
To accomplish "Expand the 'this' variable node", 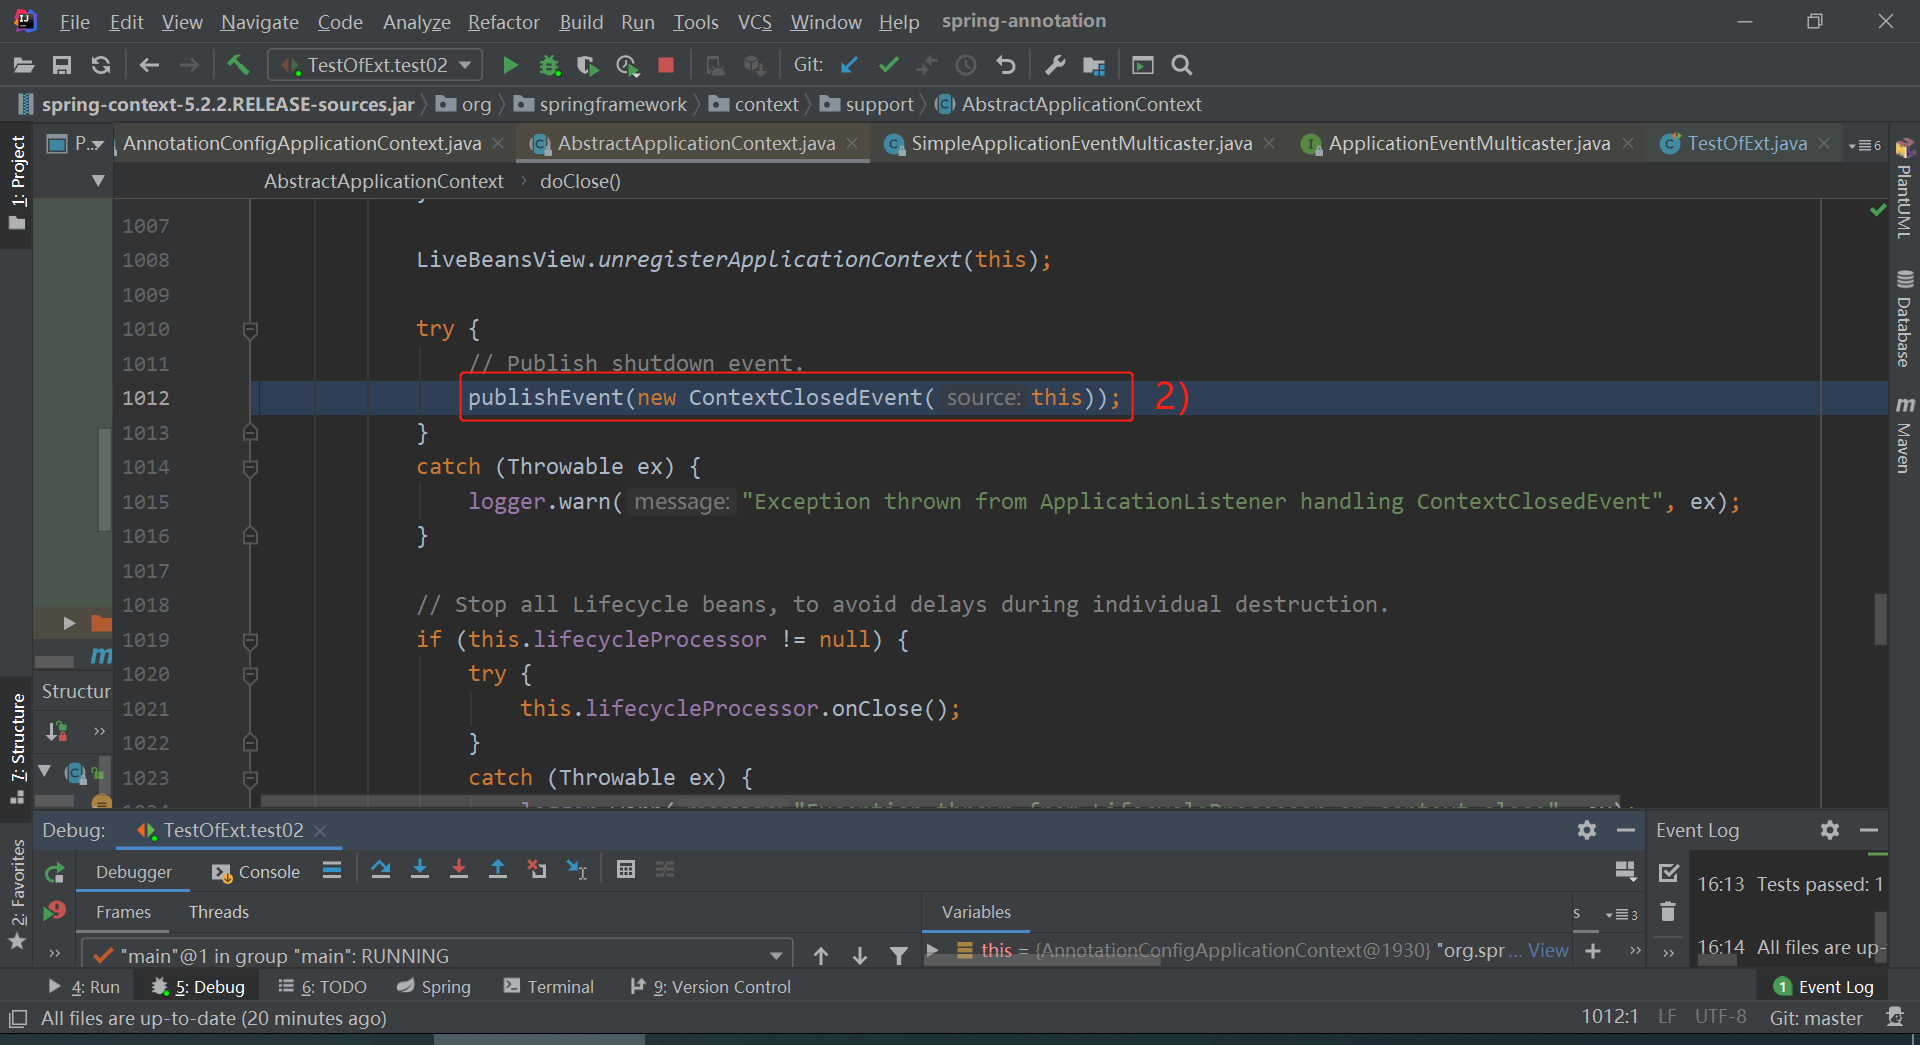I will tap(933, 950).
